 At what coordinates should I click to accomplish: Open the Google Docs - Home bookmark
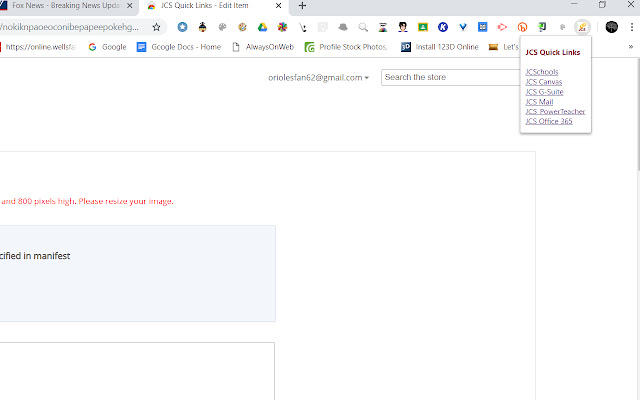179,47
